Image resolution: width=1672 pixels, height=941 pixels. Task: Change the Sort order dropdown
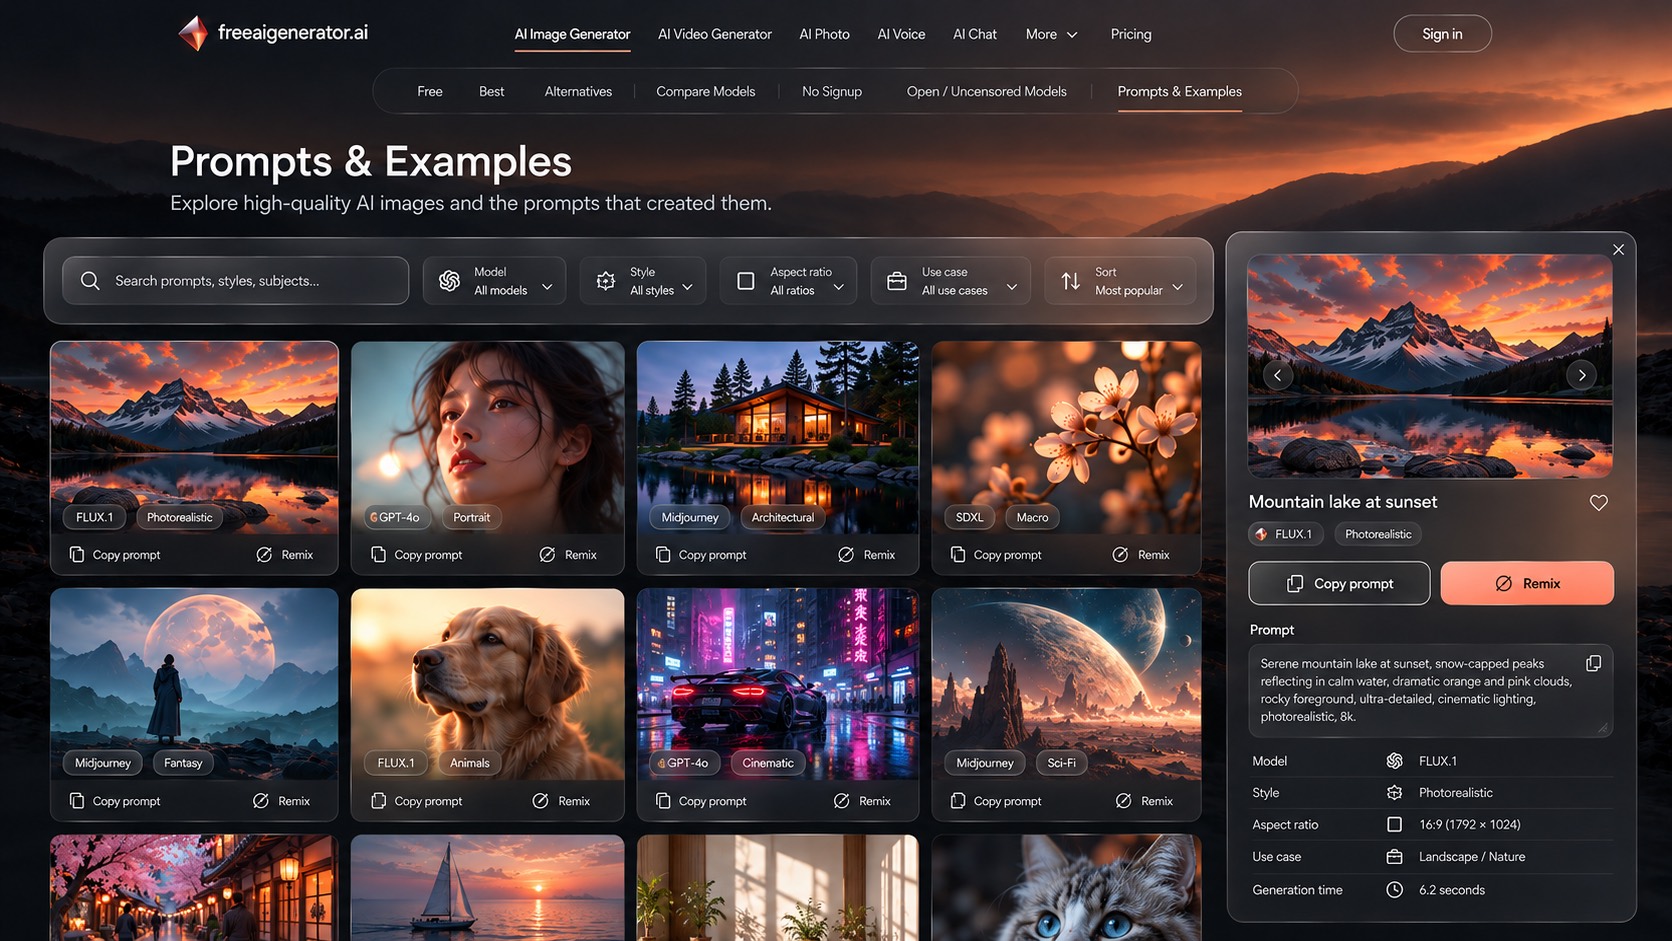coord(1121,281)
